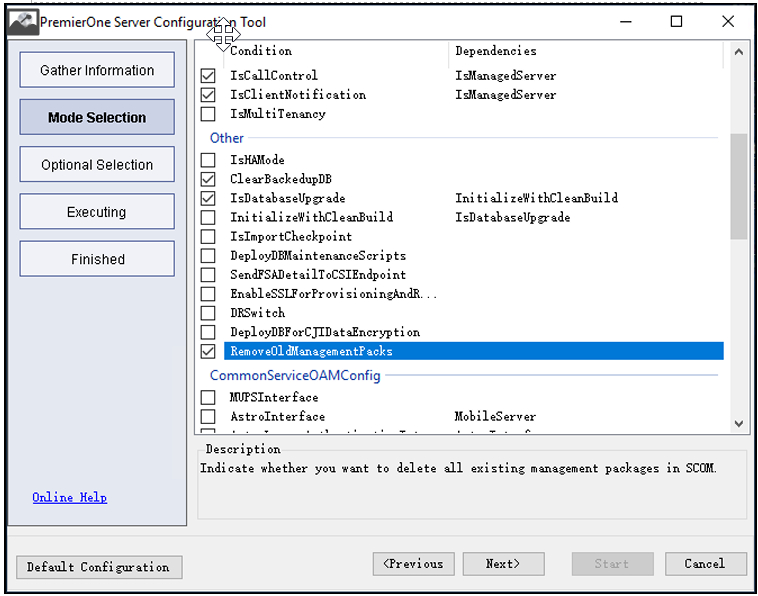Open the Optional Selection step
The width and height of the screenshot is (758, 596).
[97, 165]
